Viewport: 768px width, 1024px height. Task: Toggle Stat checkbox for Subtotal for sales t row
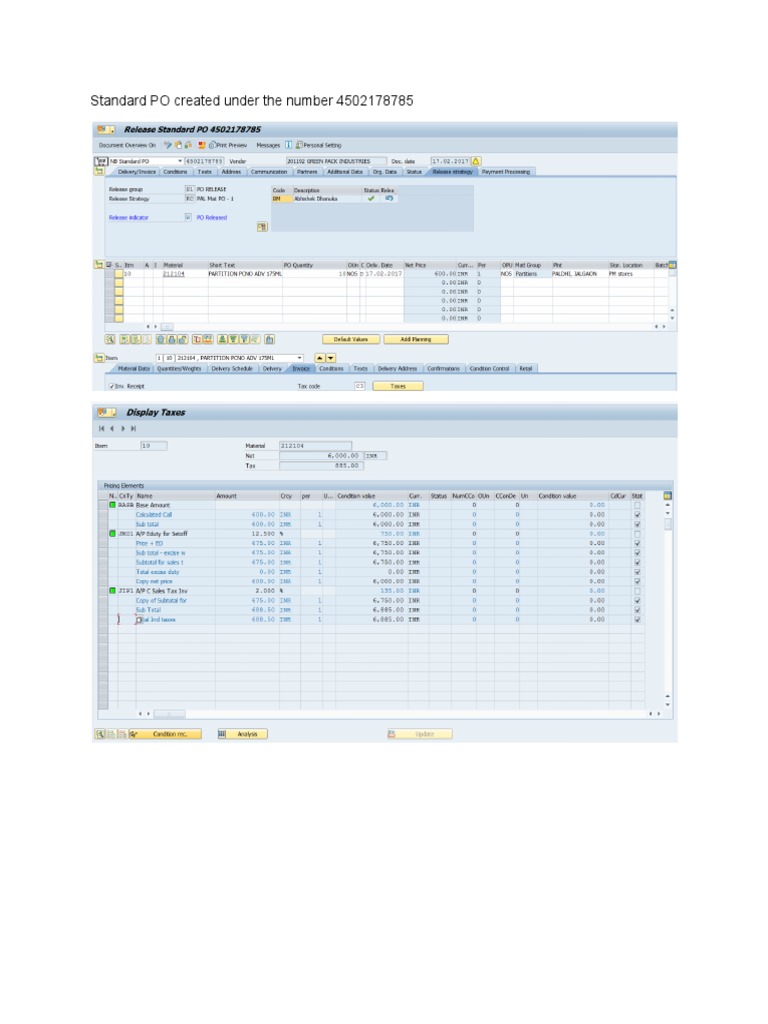637,562
